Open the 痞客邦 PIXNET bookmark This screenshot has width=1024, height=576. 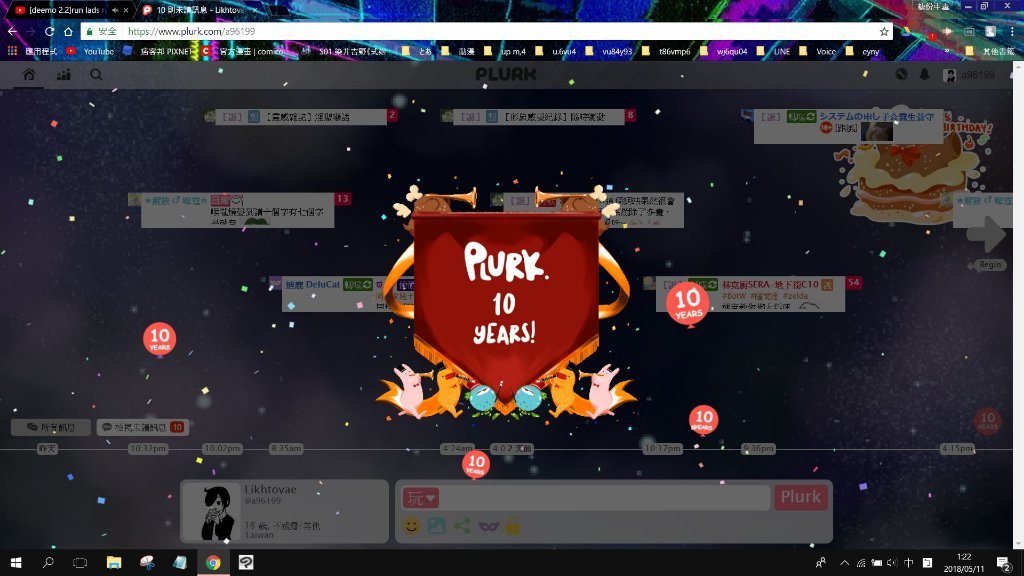[157, 51]
